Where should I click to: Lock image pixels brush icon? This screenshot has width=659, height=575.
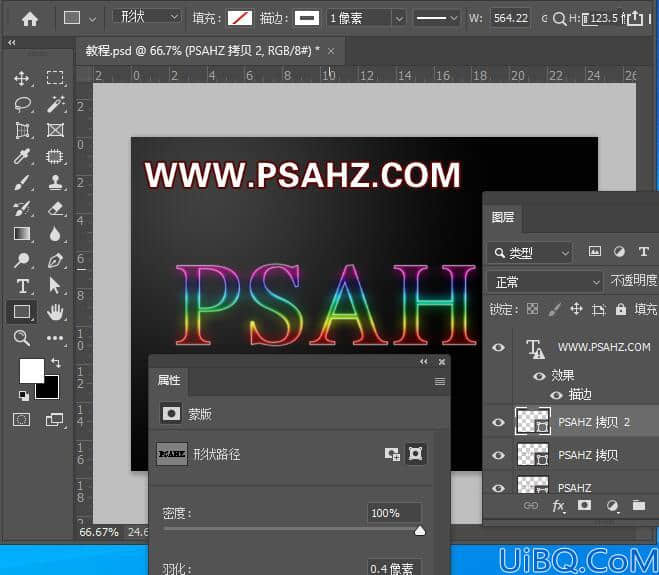pos(554,309)
